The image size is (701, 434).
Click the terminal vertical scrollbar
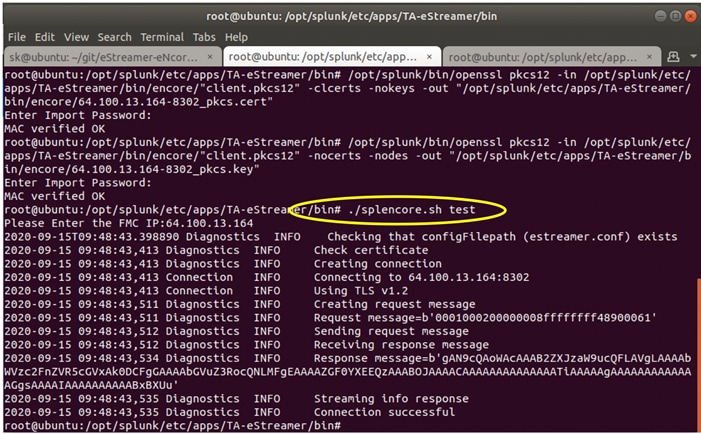coord(698,353)
